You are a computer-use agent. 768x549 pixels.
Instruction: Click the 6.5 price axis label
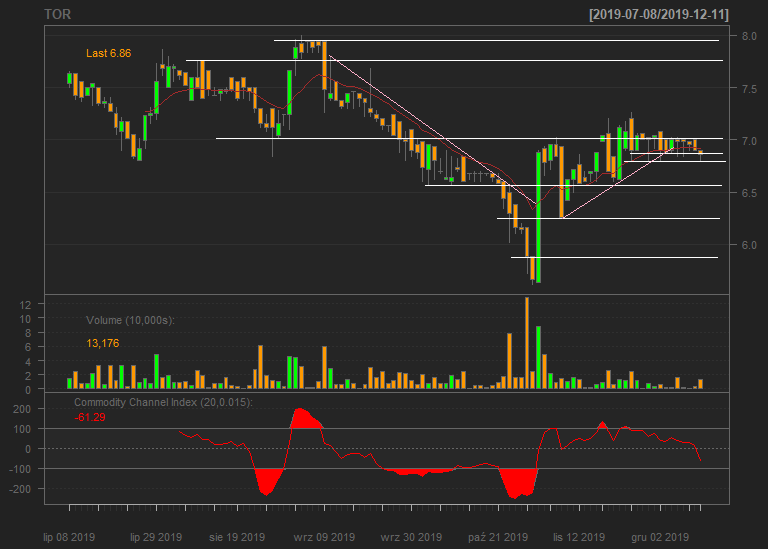pyautogui.click(x=749, y=193)
